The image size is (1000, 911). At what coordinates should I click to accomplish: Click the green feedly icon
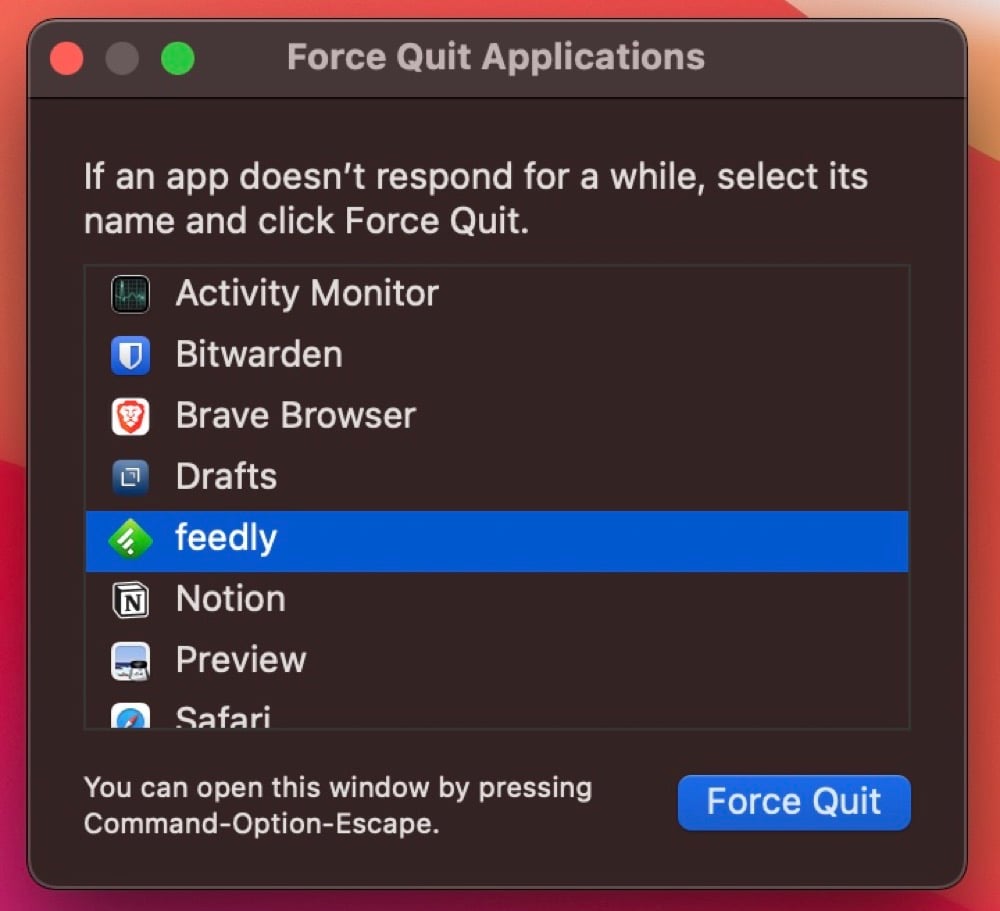click(x=130, y=539)
